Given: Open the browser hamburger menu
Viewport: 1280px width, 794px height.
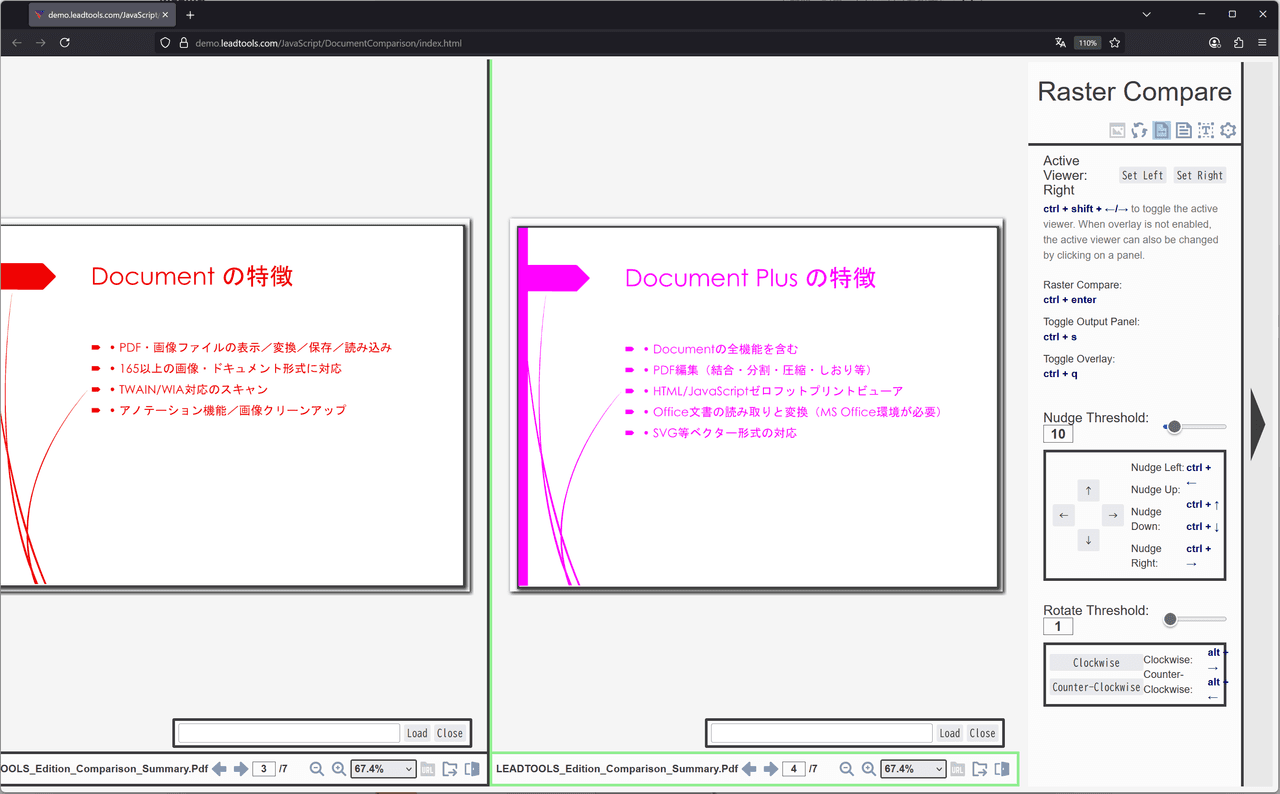Looking at the screenshot, I should point(1262,43).
